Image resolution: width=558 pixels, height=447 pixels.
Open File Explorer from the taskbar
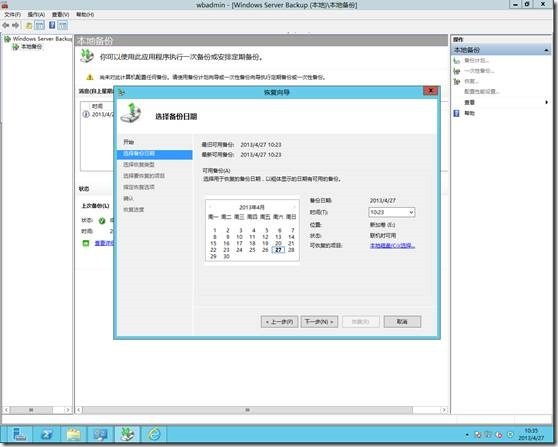tap(74, 435)
